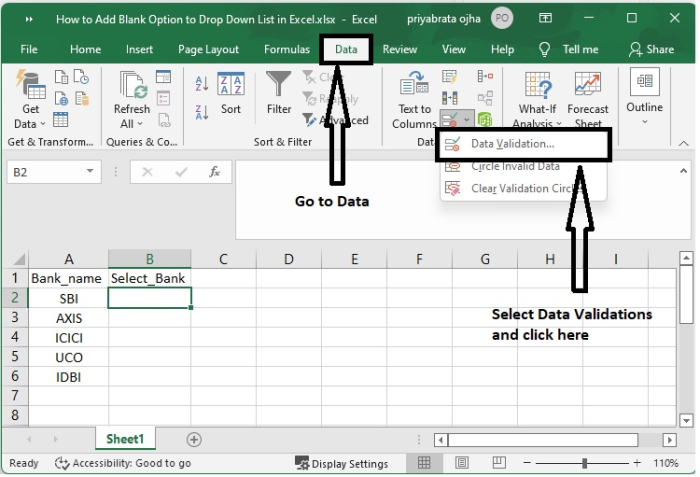Toggle the Filter funnel

coord(279,84)
